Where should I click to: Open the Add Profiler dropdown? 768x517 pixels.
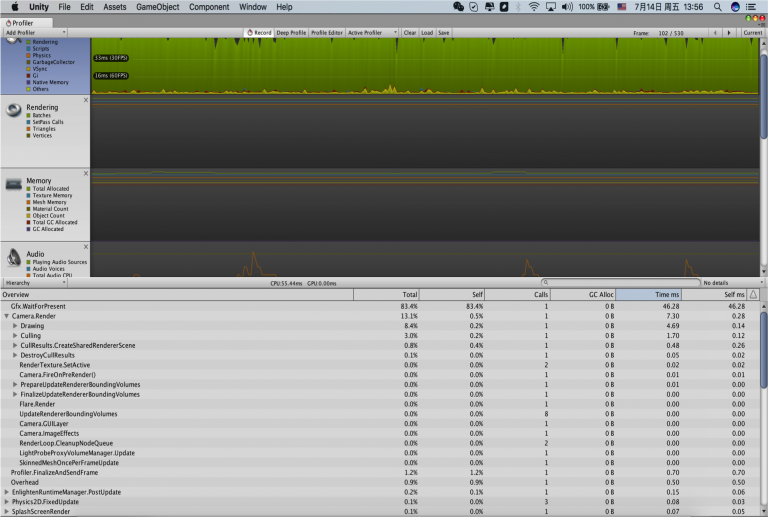tap(35, 33)
